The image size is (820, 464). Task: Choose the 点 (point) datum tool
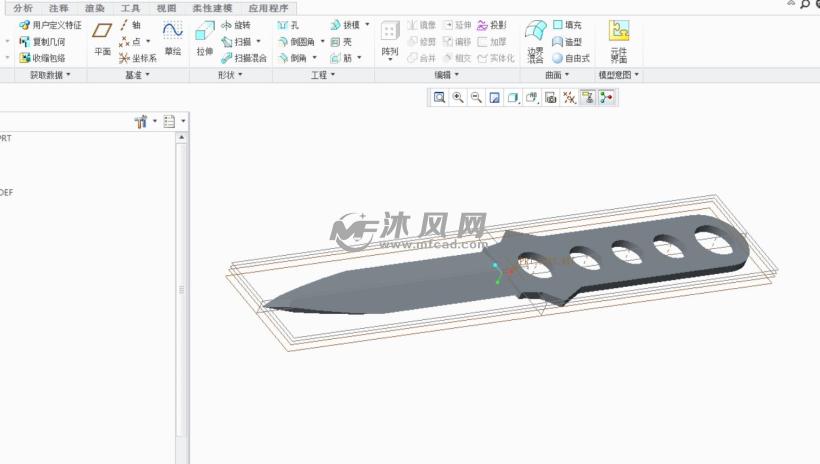(130, 41)
